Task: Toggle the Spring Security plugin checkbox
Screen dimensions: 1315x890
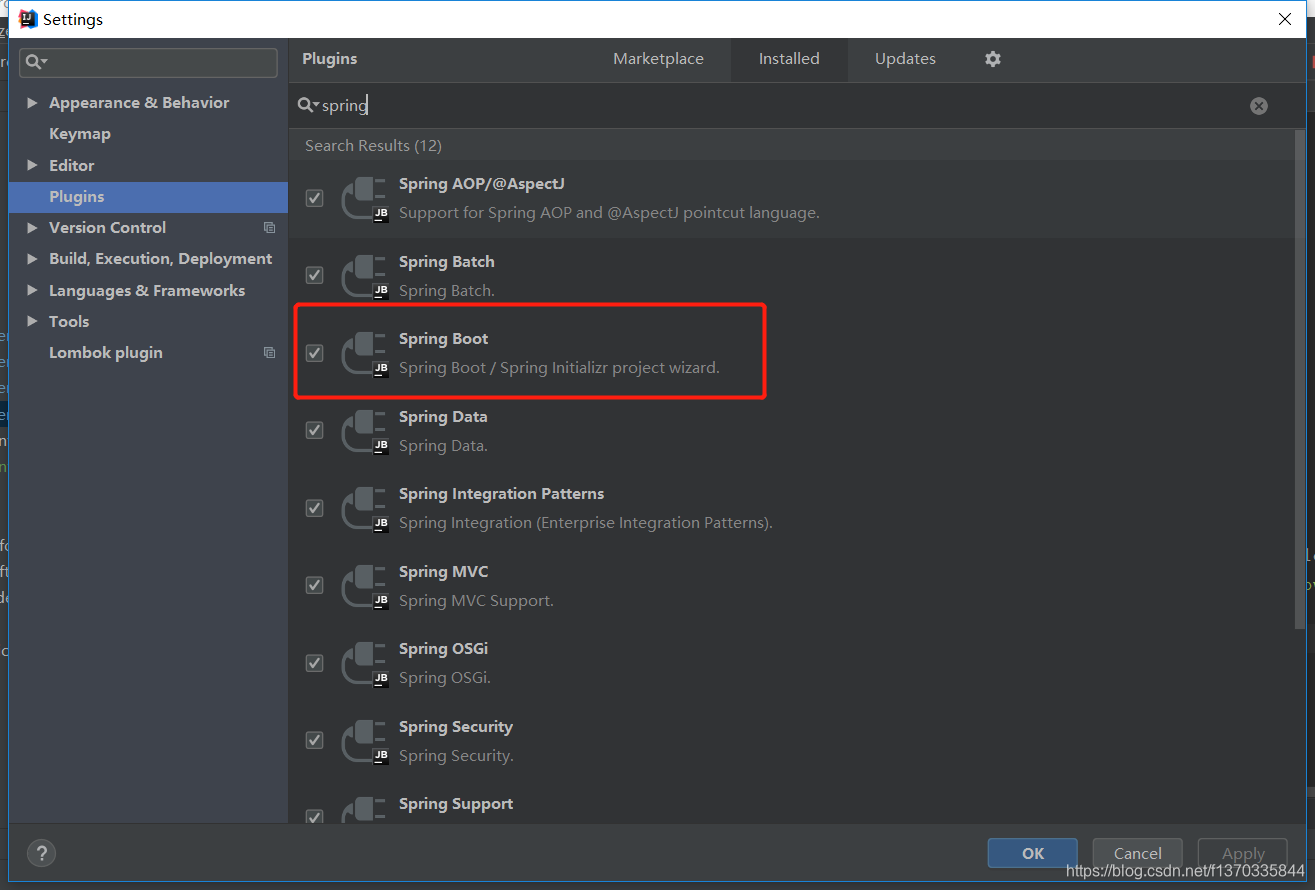Action: pyautogui.click(x=315, y=740)
